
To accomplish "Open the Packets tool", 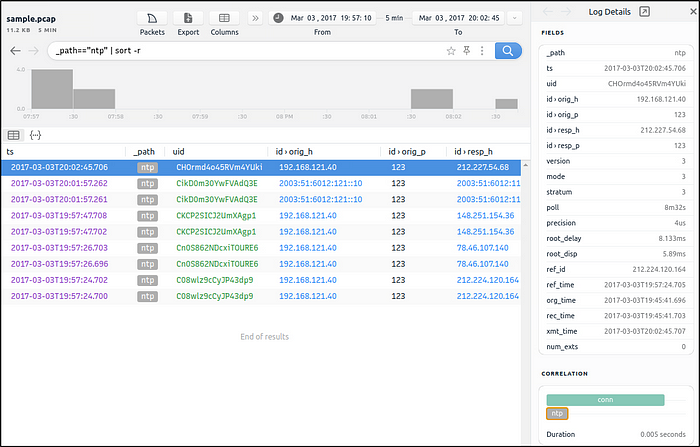I will pos(152,18).
